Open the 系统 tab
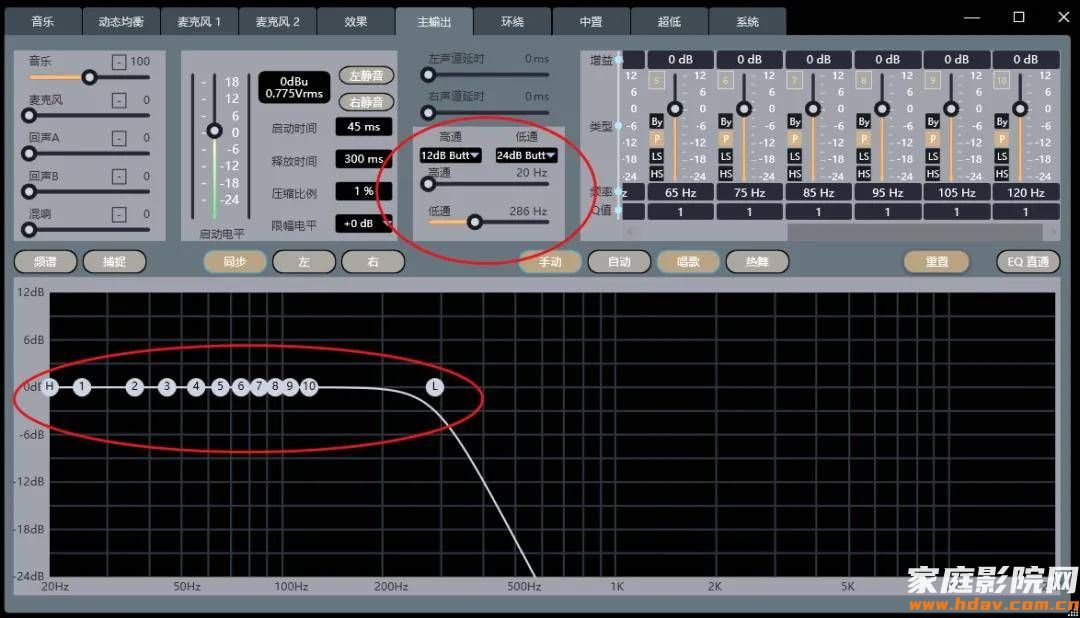 click(x=747, y=21)
